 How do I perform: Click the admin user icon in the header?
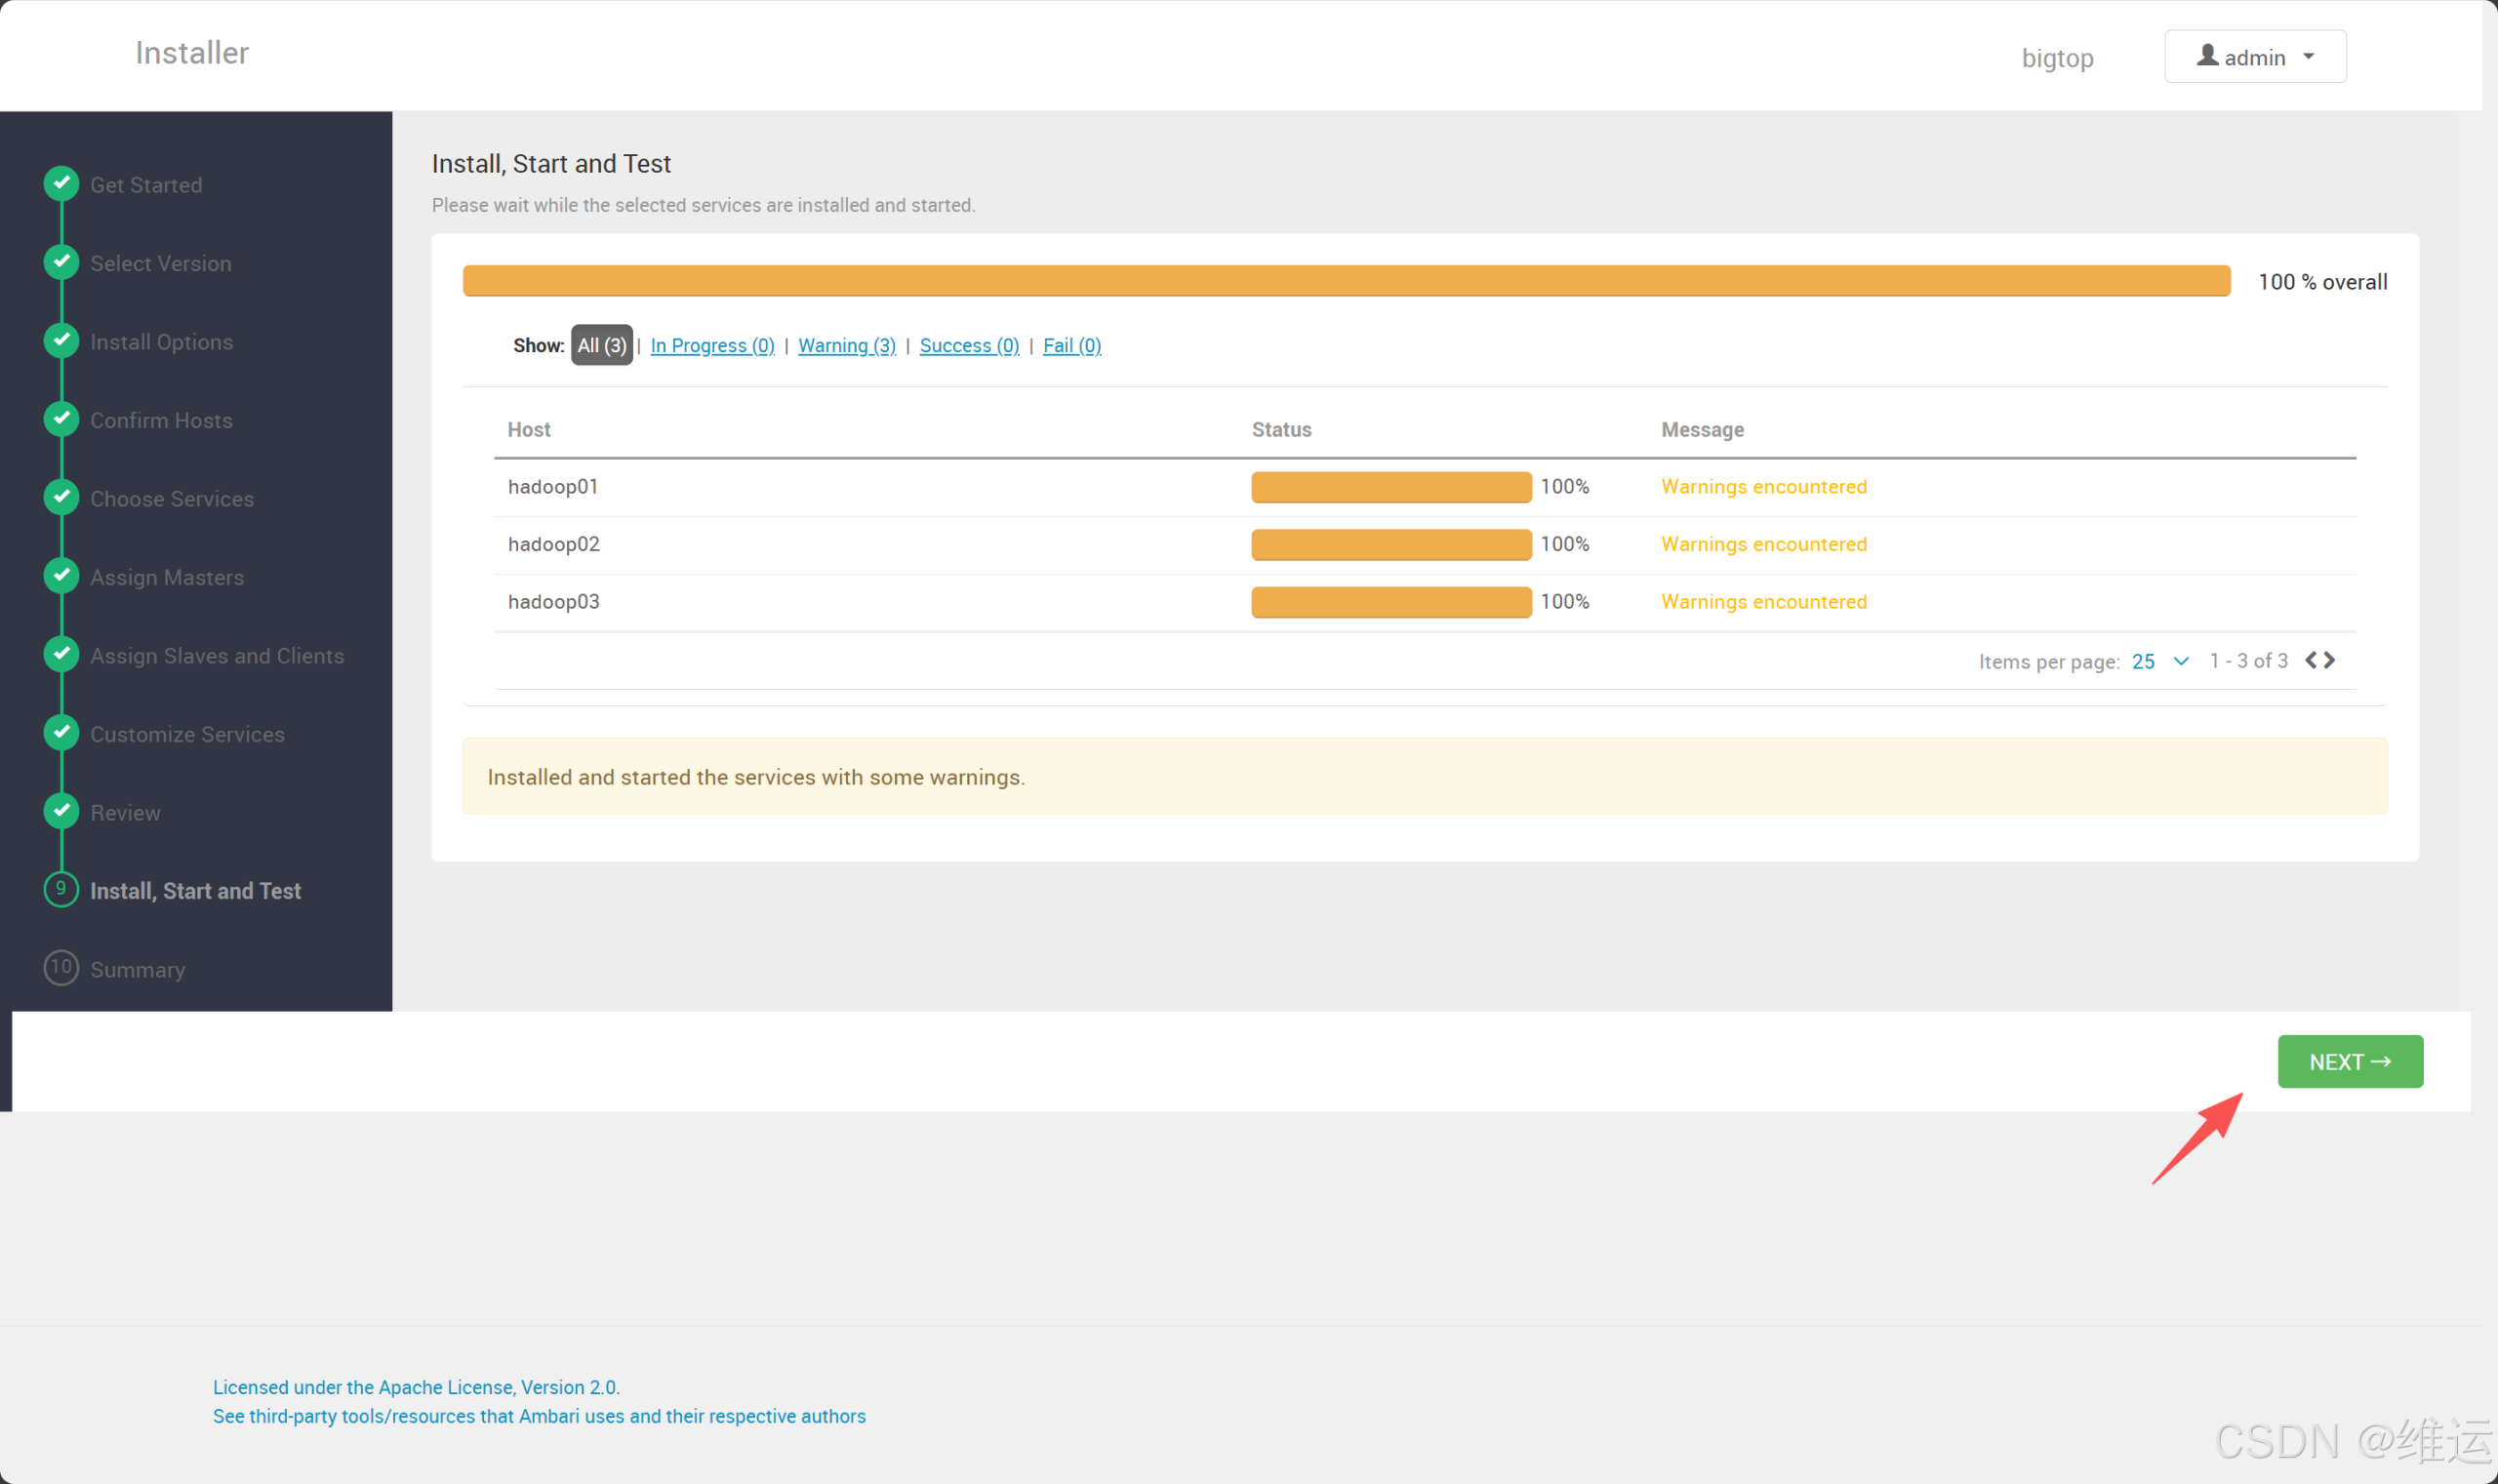pyautogui.click(x=2206, y=56)
